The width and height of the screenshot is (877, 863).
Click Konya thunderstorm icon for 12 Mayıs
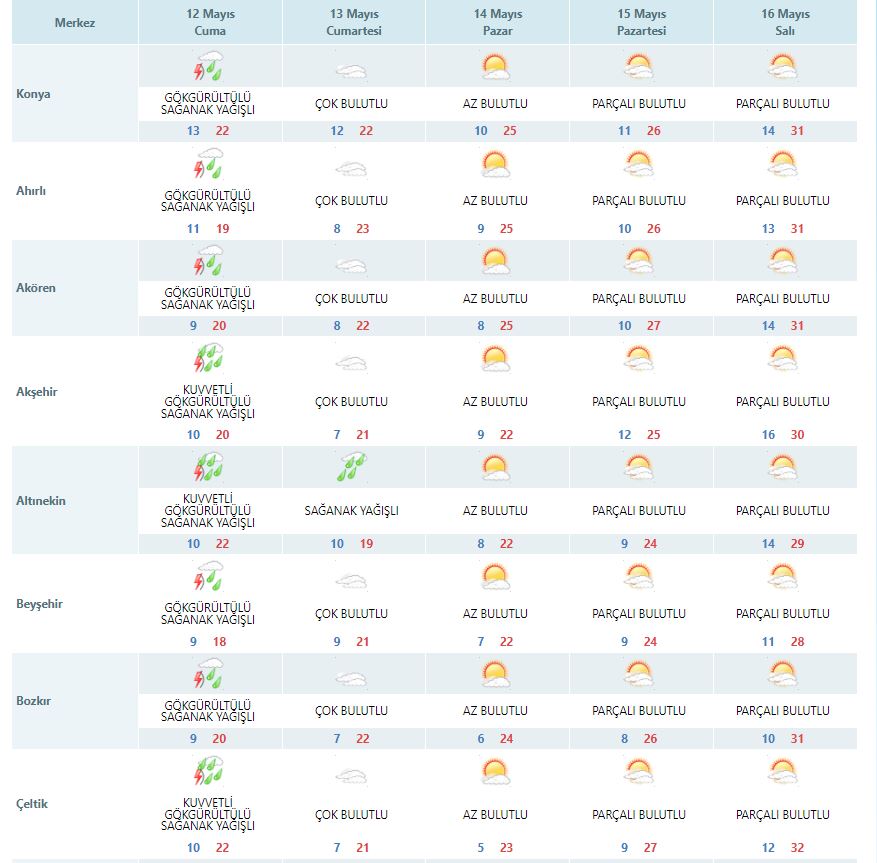pos(209,68)
